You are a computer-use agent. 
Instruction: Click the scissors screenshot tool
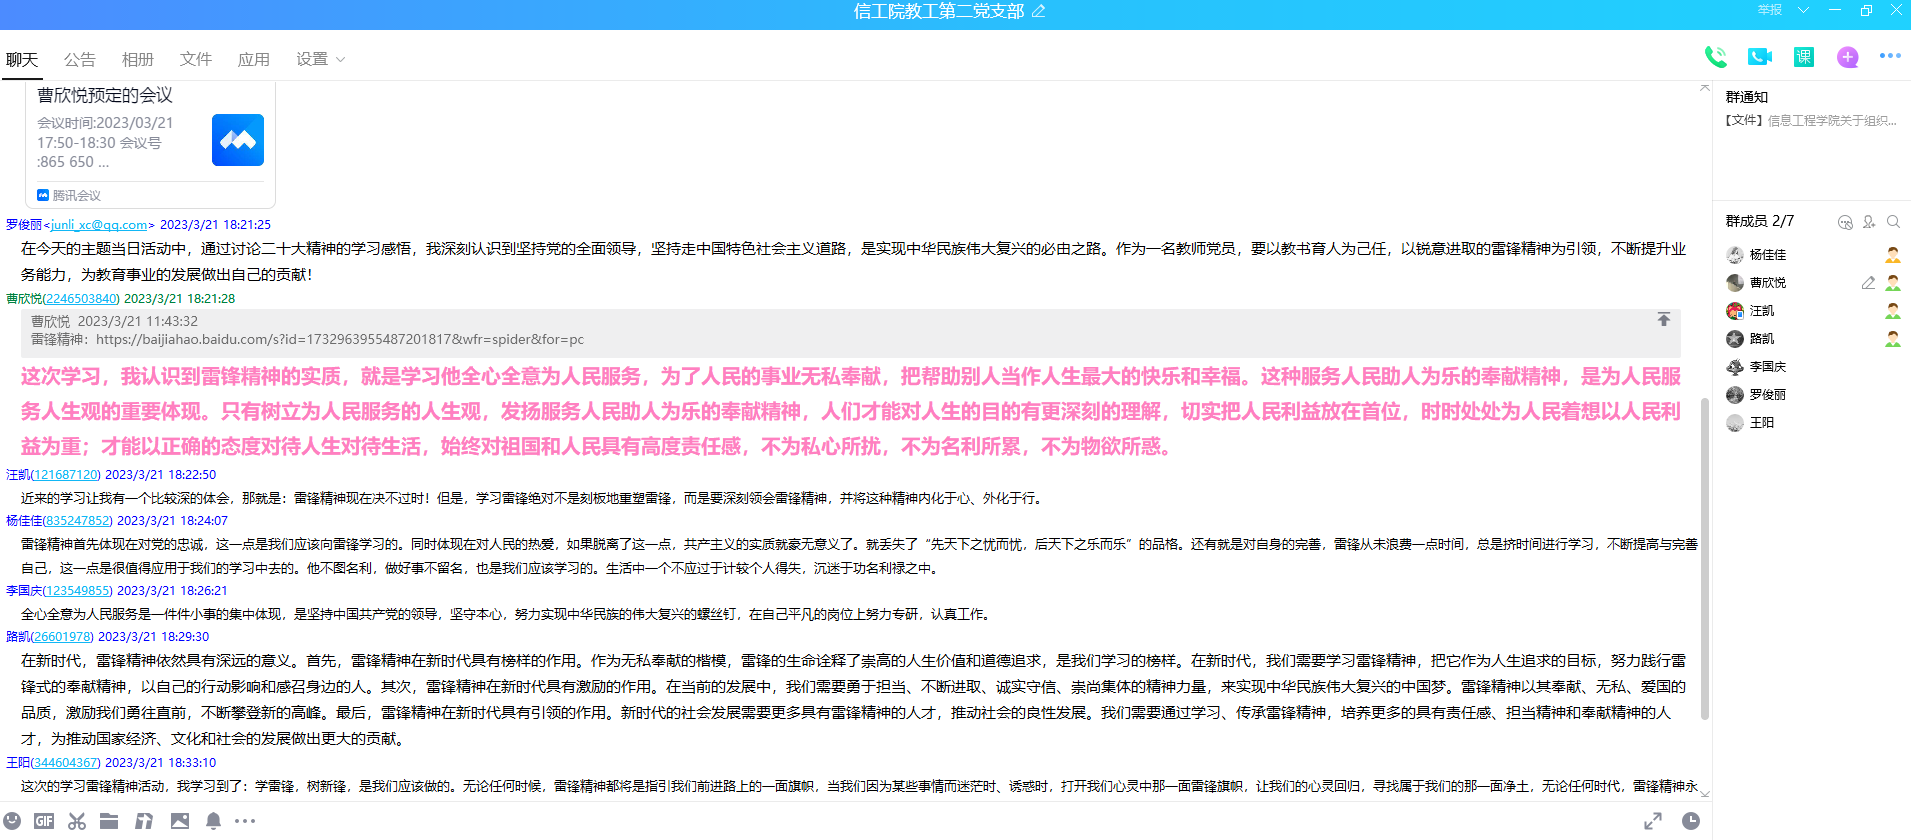(x=77, y=821)
